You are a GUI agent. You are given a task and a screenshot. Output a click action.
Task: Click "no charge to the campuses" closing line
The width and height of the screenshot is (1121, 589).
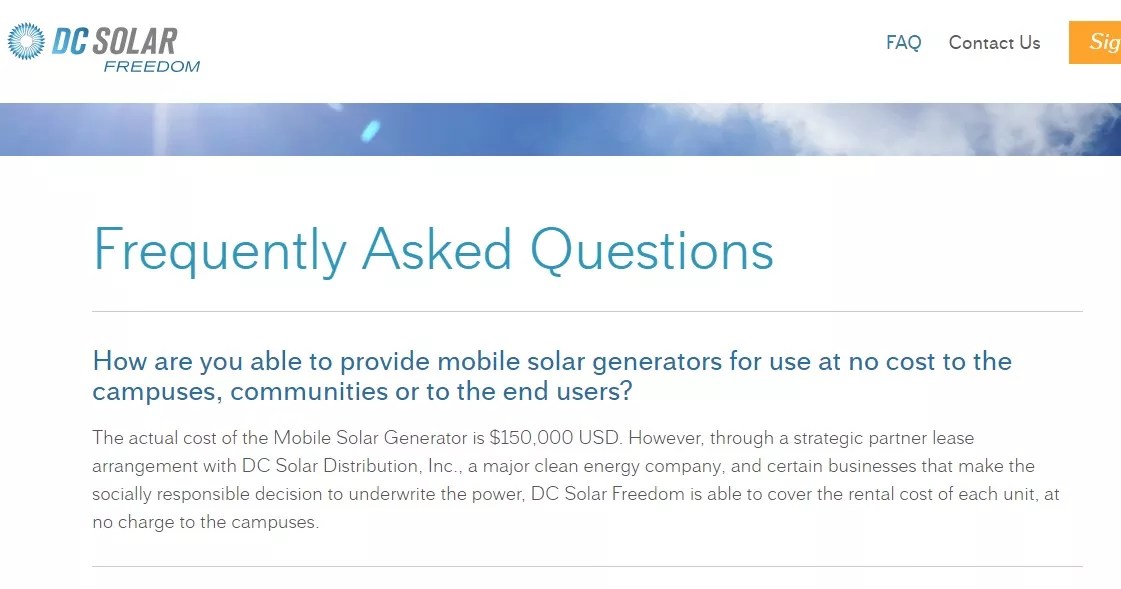205,522
